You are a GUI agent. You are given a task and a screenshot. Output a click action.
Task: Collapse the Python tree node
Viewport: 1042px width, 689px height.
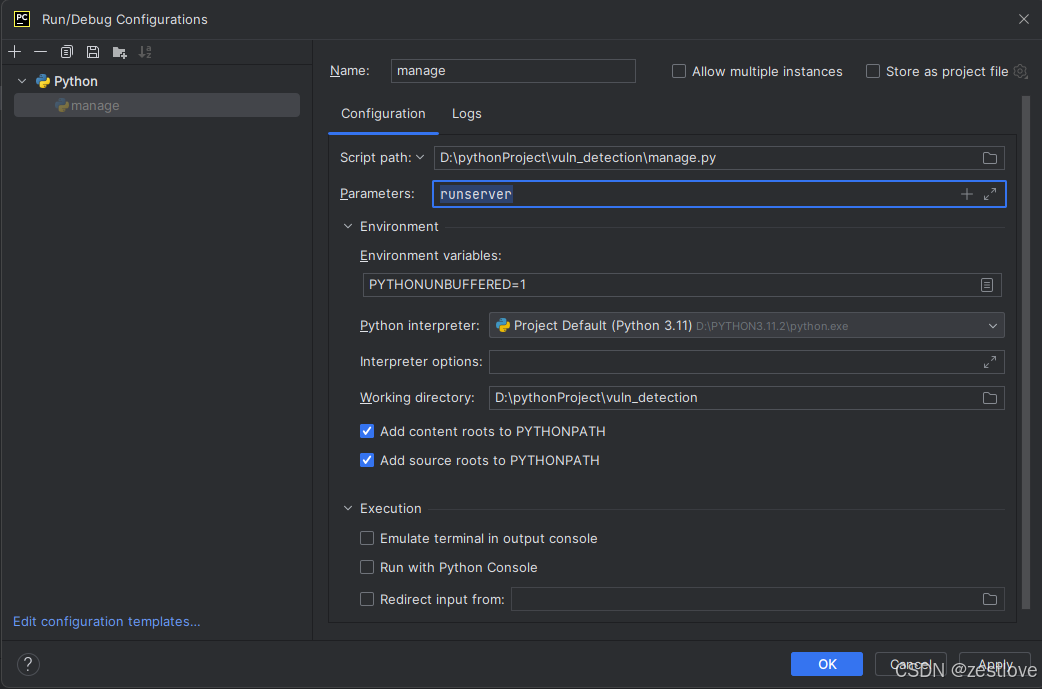(x=22, y=81)
